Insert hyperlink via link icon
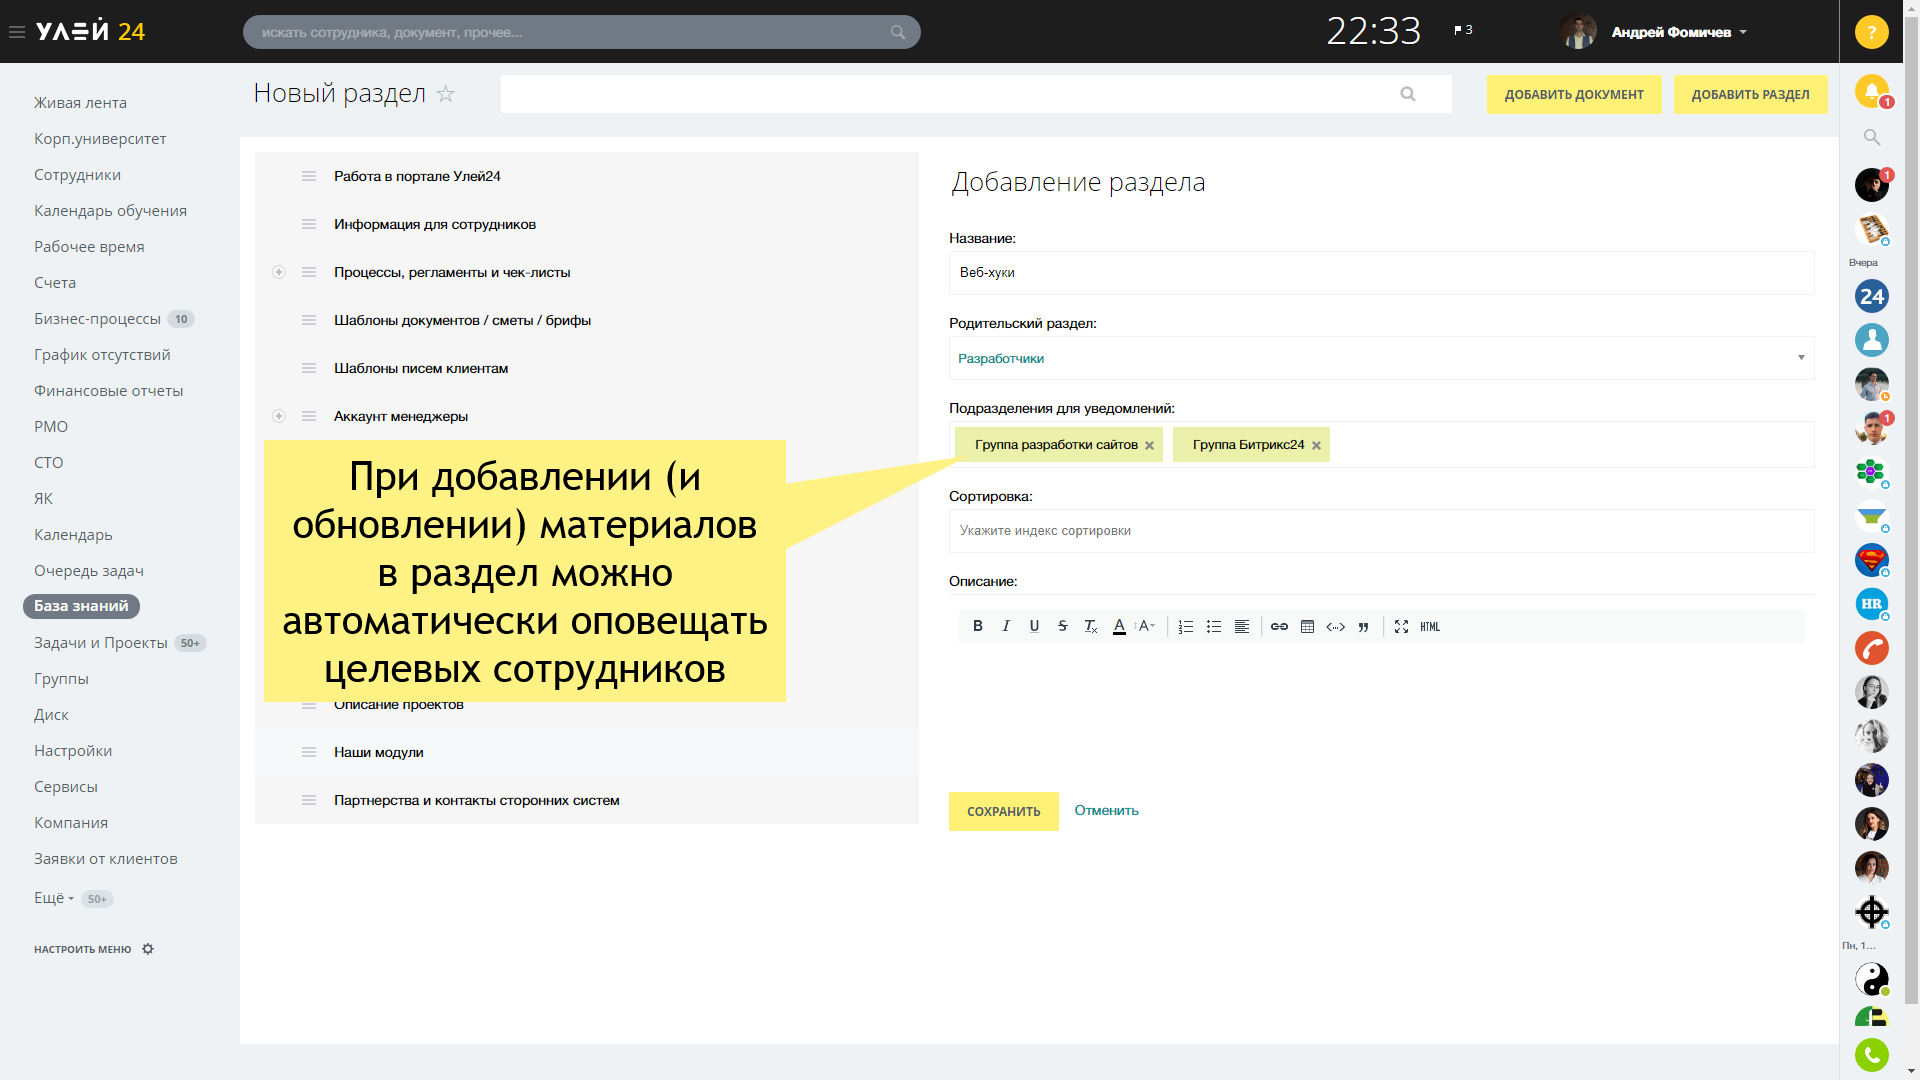1920x1080 pixels. 1279,627
